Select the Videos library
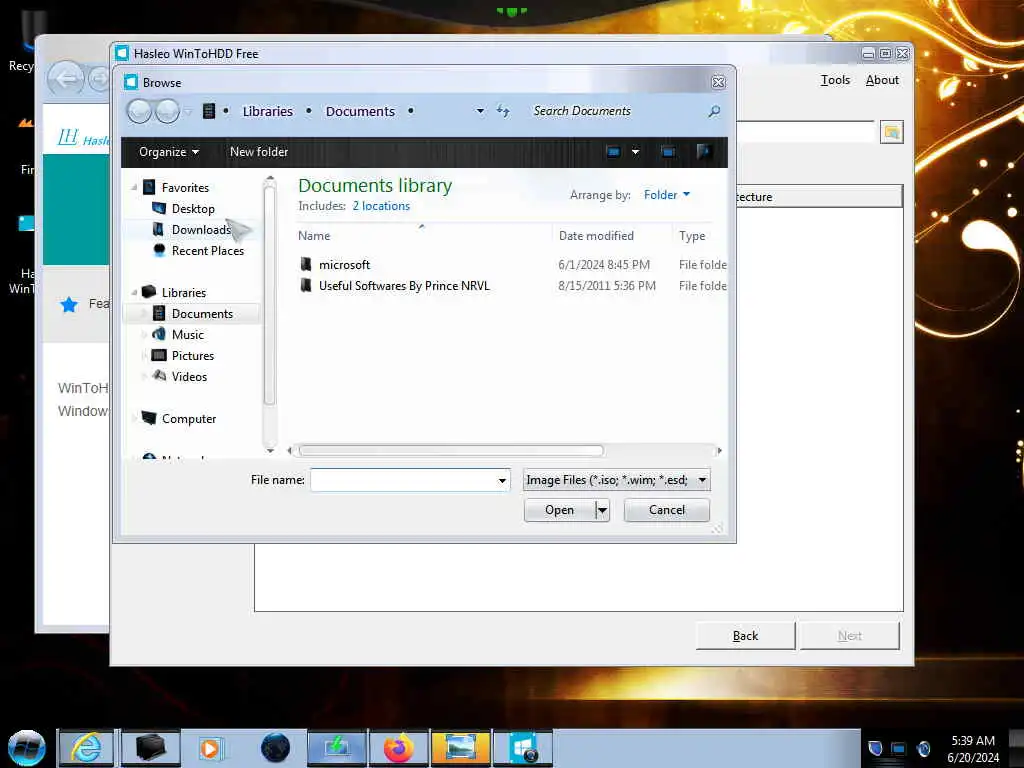 (189, 377)
